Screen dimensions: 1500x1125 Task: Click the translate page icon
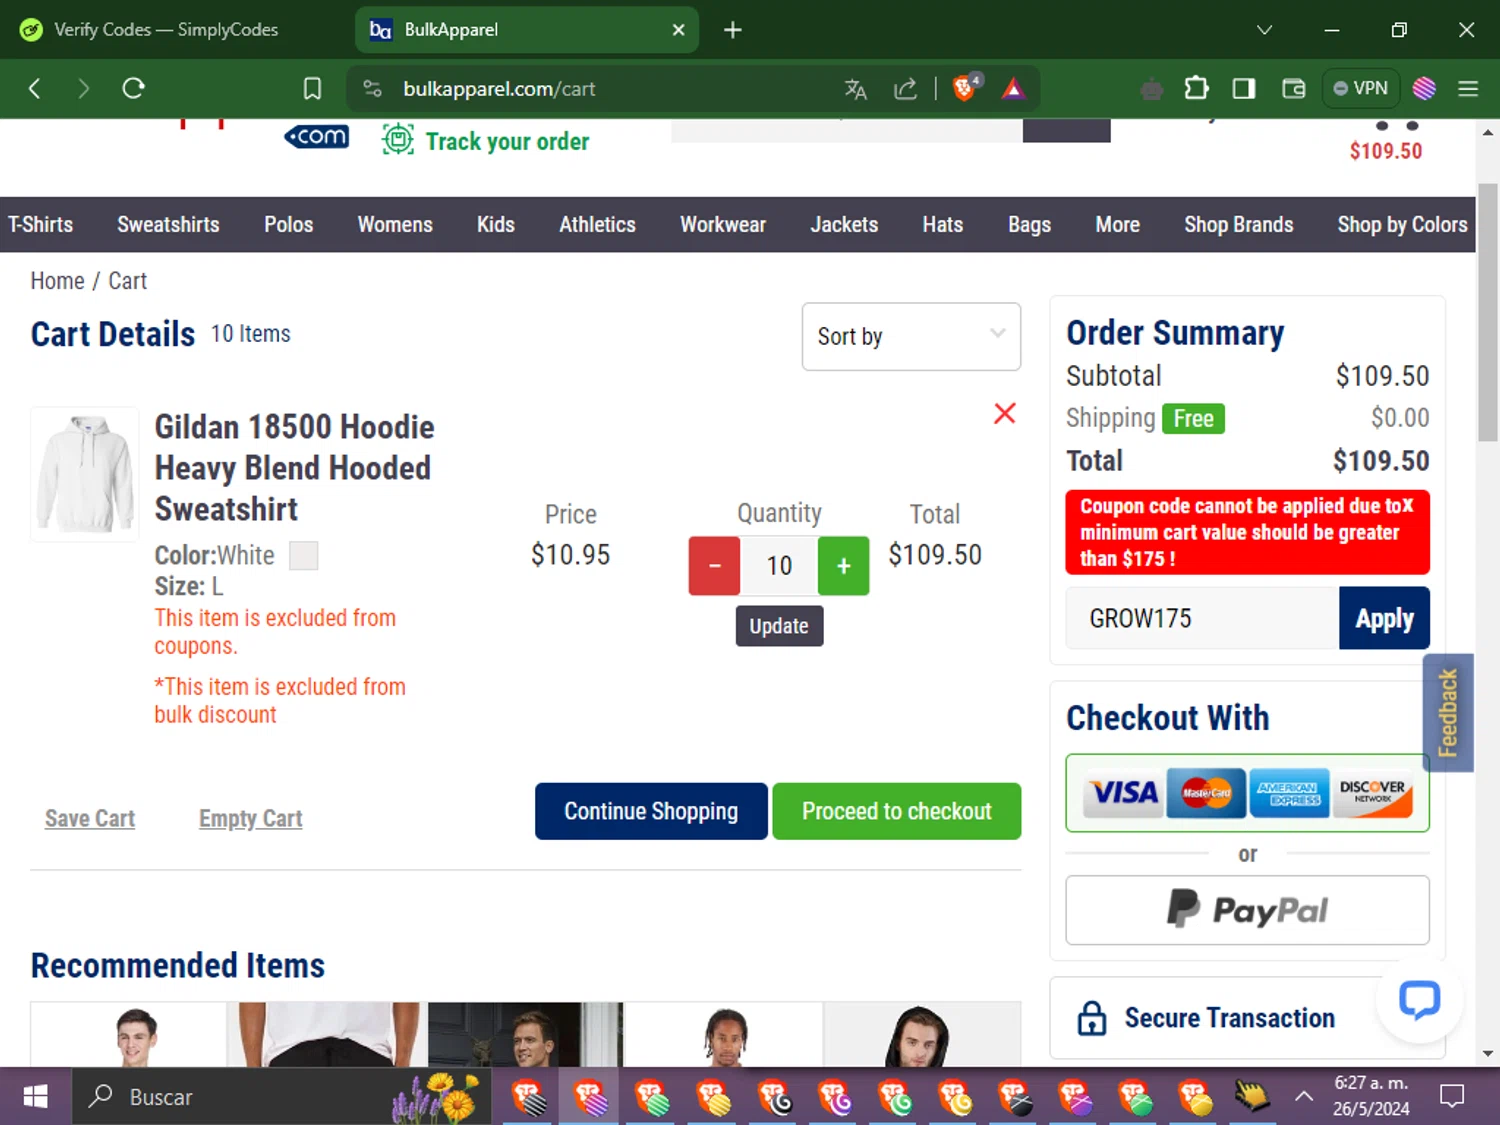click(855, 88)
